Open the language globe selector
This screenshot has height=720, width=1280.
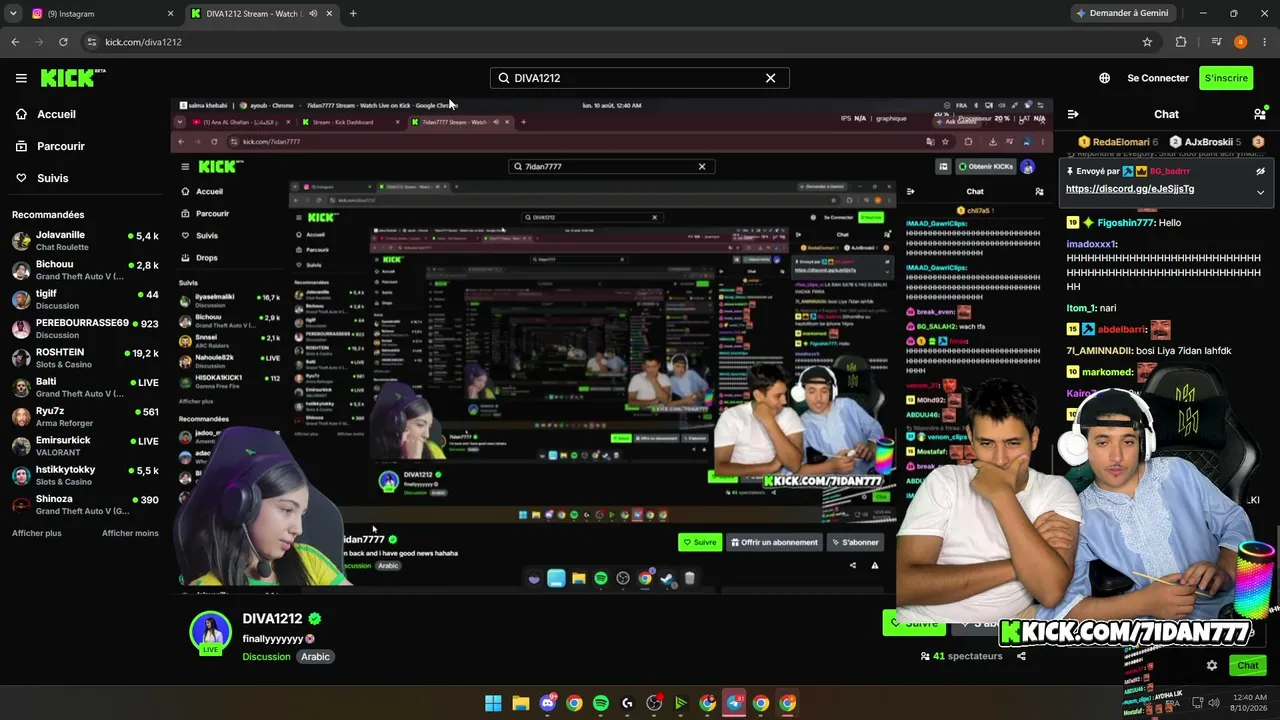tap(1104, 78)
